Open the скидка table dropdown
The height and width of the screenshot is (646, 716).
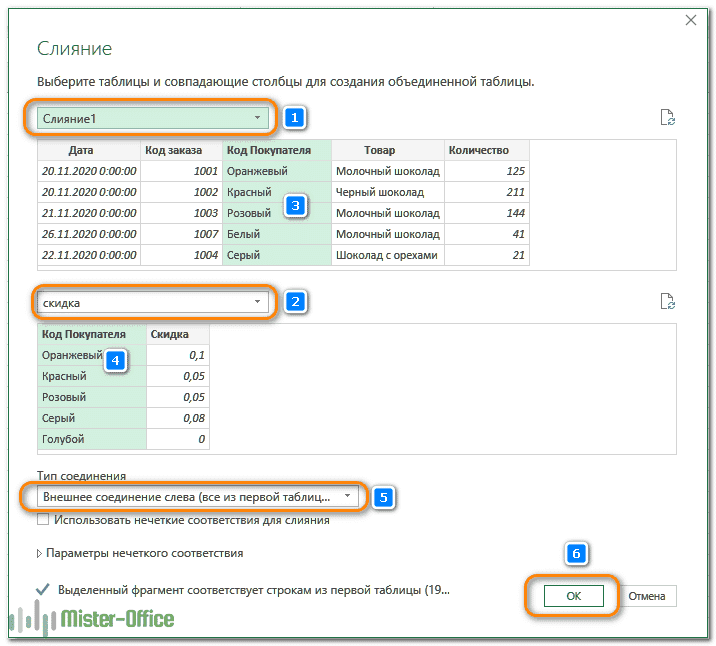coord(153,301)
